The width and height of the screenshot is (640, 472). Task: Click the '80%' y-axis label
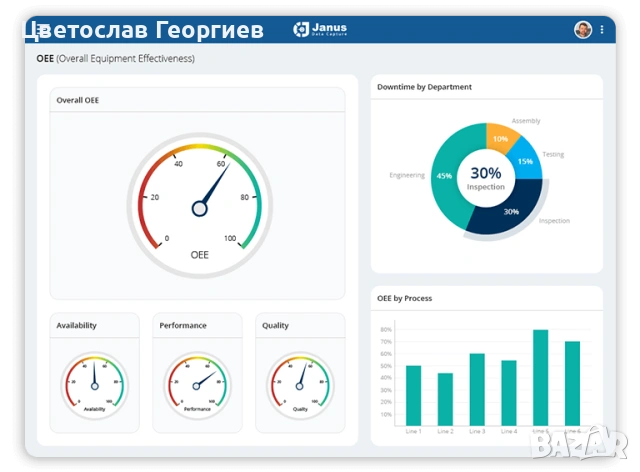tap(386, 330)
